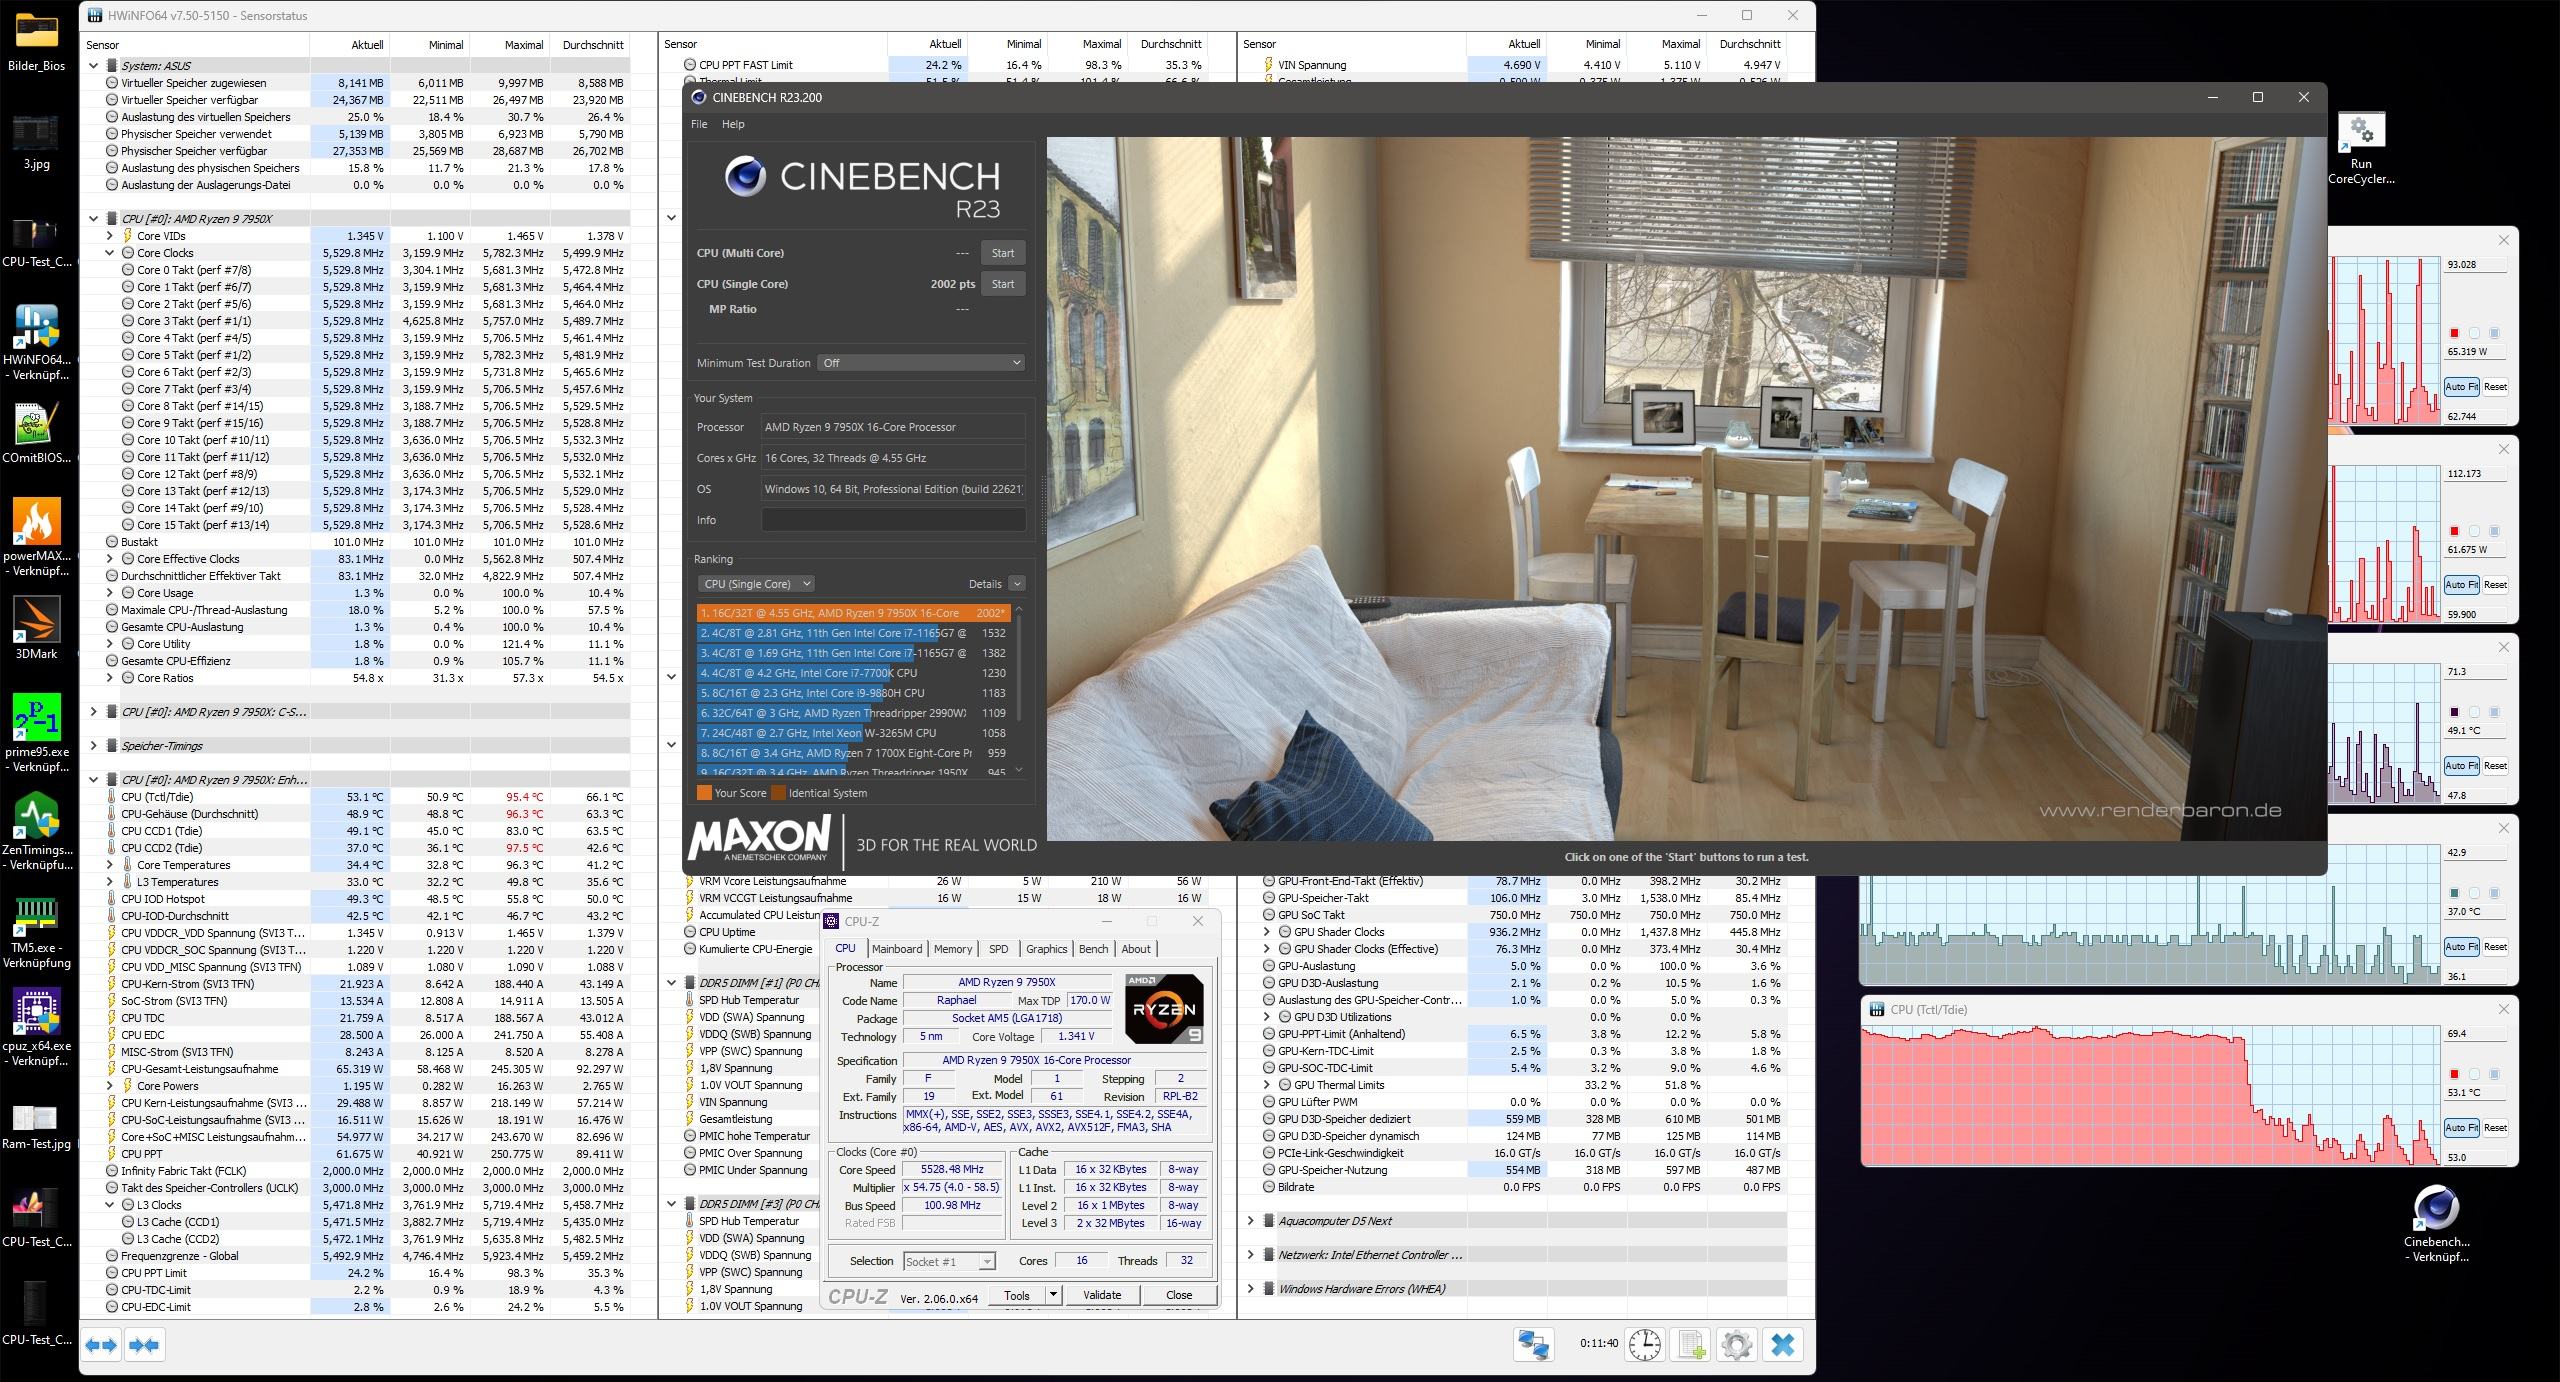Image resolution: width=2560 pixels, height=1382 pixels.
Task: Click HWiNFO blue X close icon
Action: [x=1783, y=1344]
